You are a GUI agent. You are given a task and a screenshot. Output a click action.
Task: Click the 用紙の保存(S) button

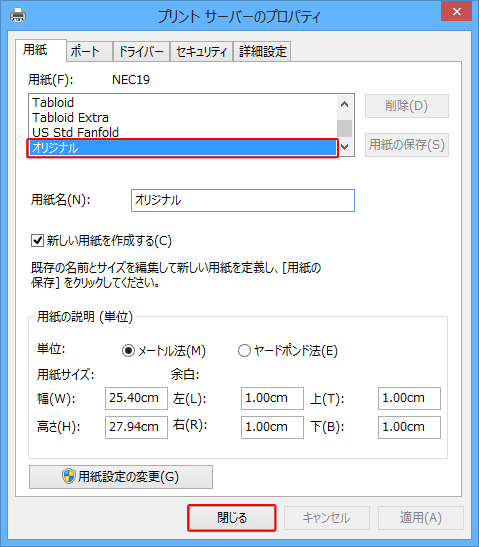[x=407, y=144]
